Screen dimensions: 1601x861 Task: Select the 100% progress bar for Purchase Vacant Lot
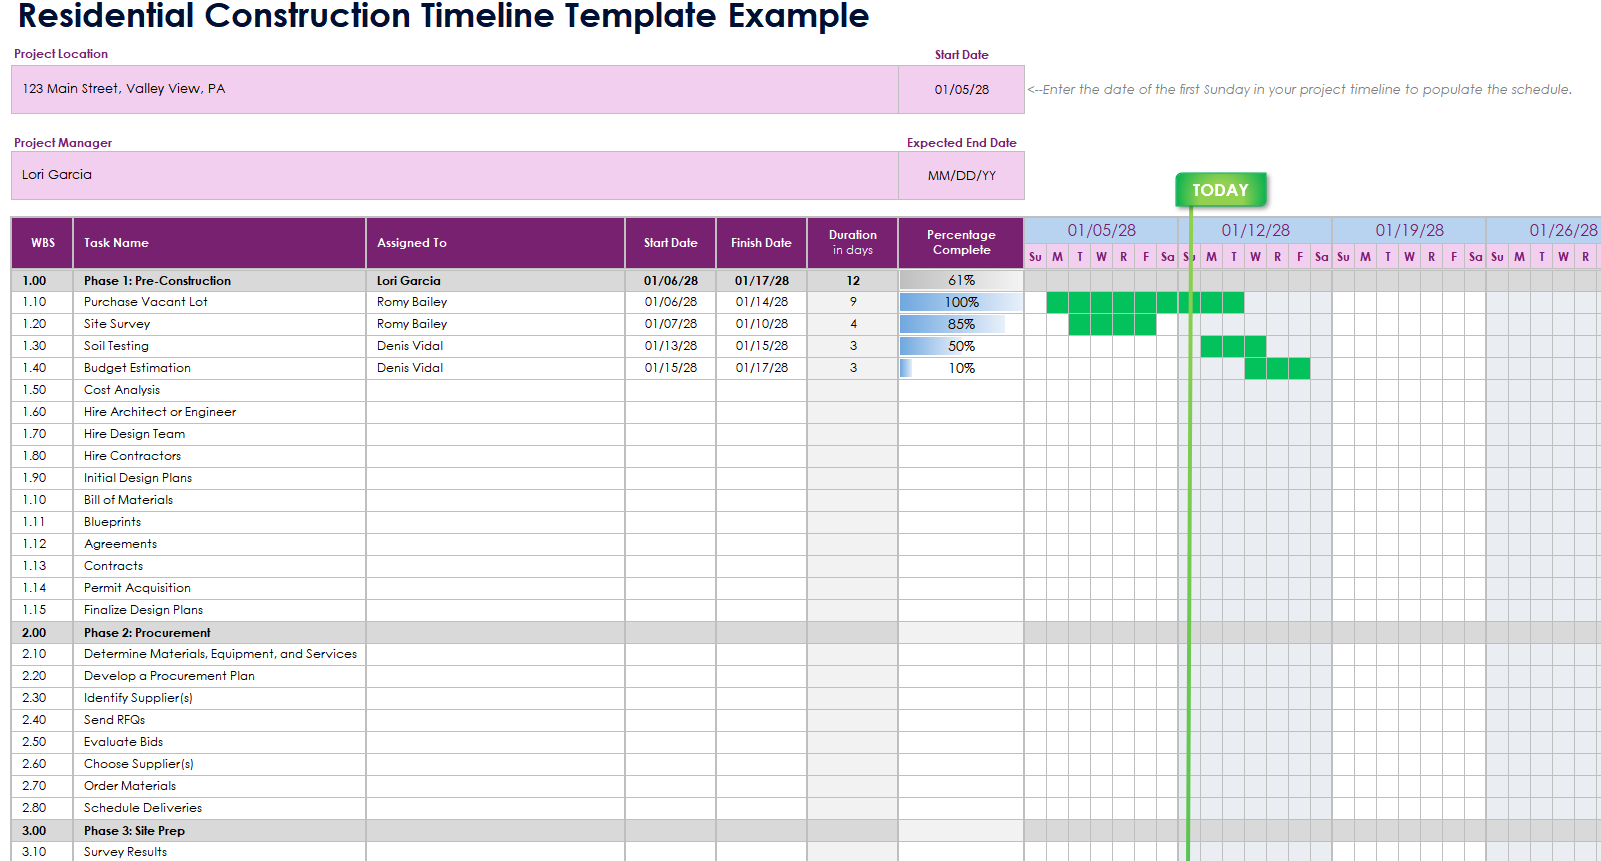(x=961, y=302)
